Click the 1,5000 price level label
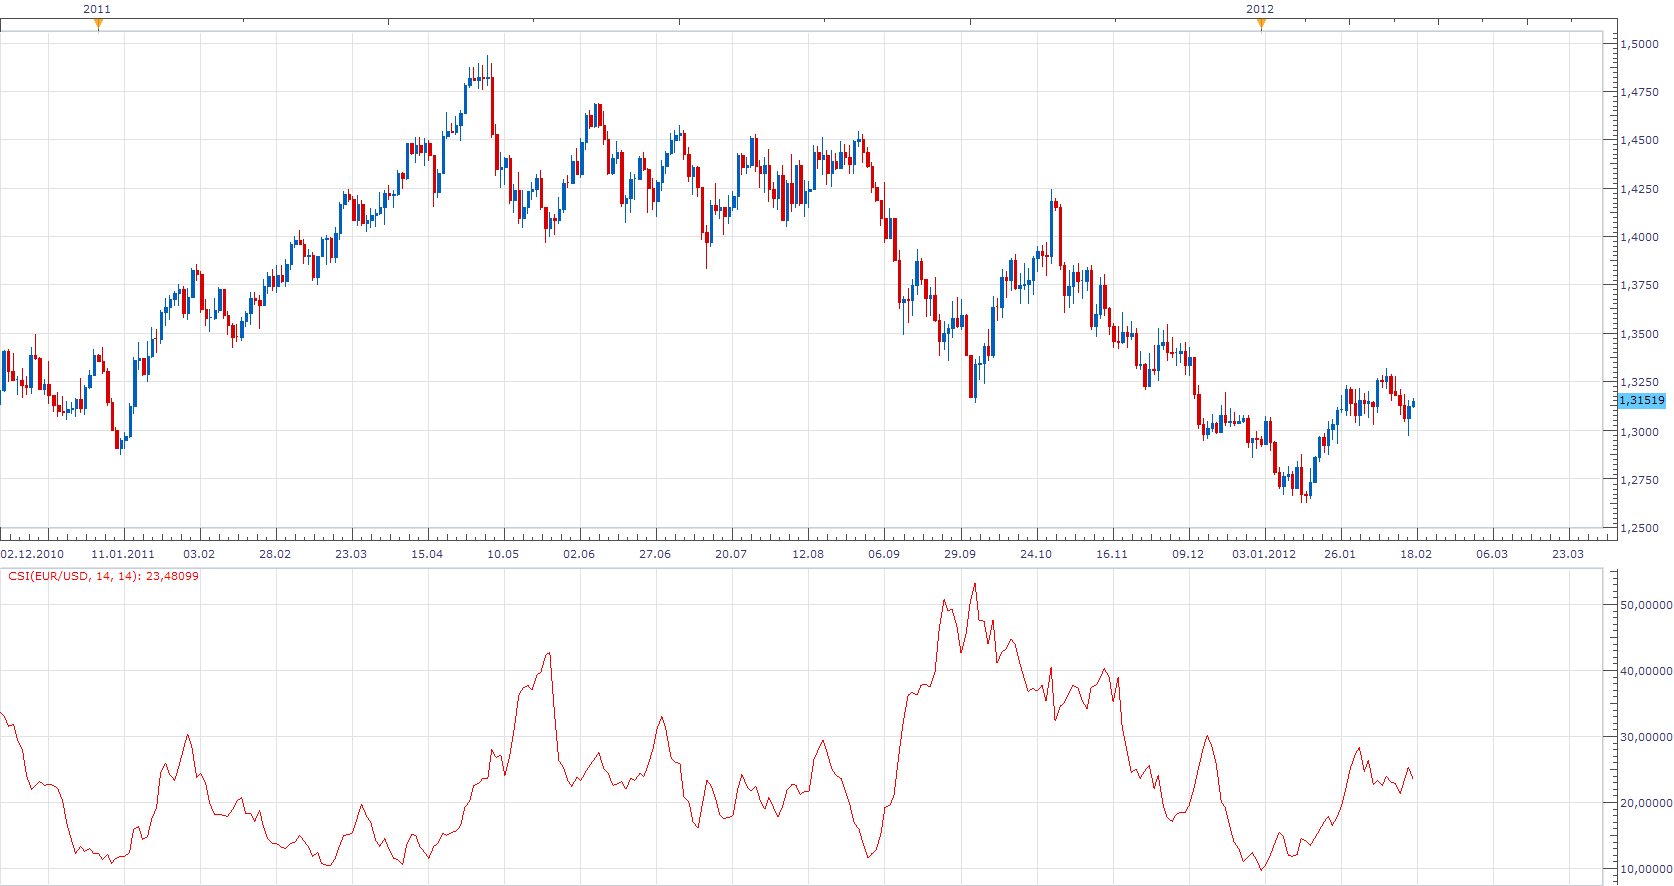 pyautogui.click(x=1640, y=44)
